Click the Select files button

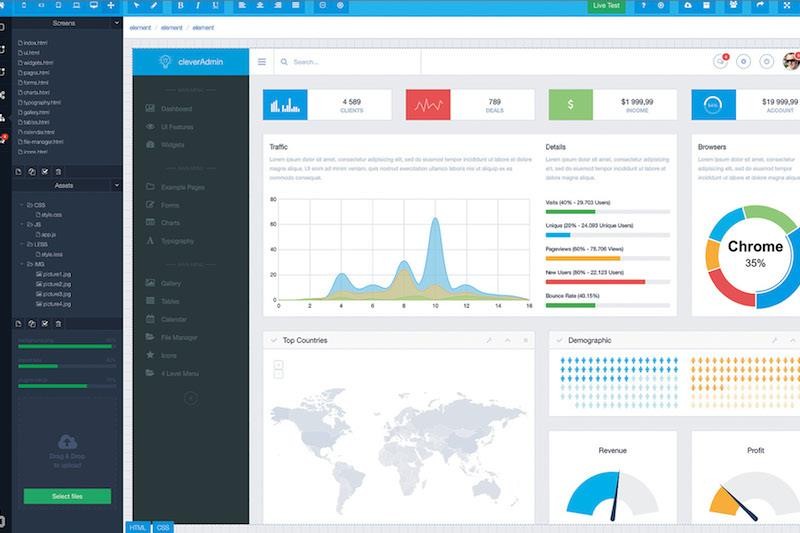(x=67, y=496)
